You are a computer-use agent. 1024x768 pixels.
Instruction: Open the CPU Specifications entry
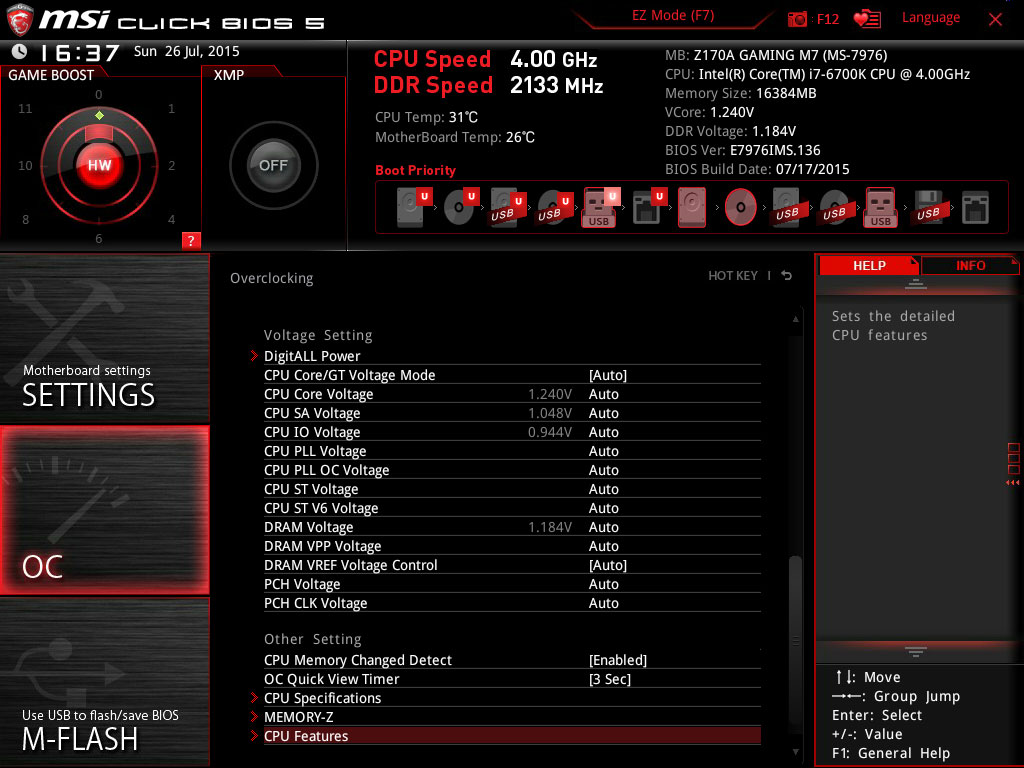tap(323, 698)
